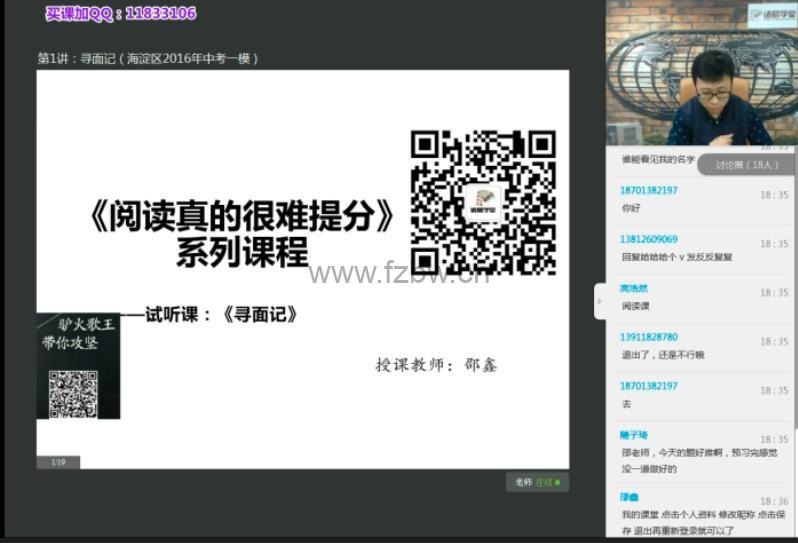Image resolution: width=798 pixels, height=543 pixels.
Task: Click username 13911828780 in chat
Action: (648, 337)
